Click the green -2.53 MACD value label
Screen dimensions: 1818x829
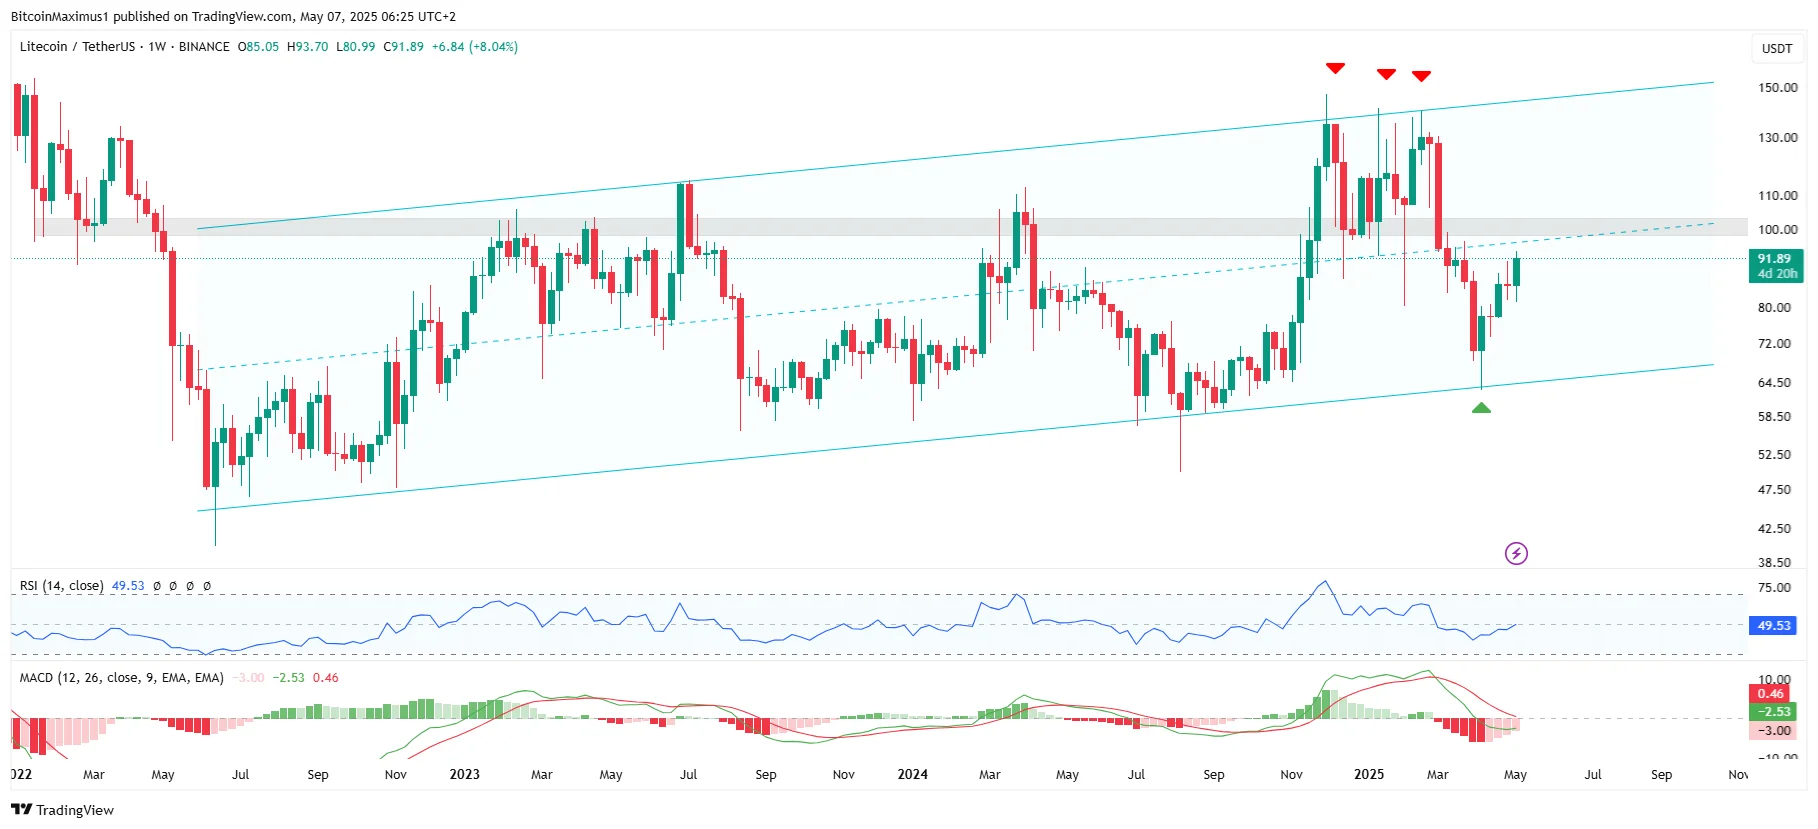tap(1773, 711)
